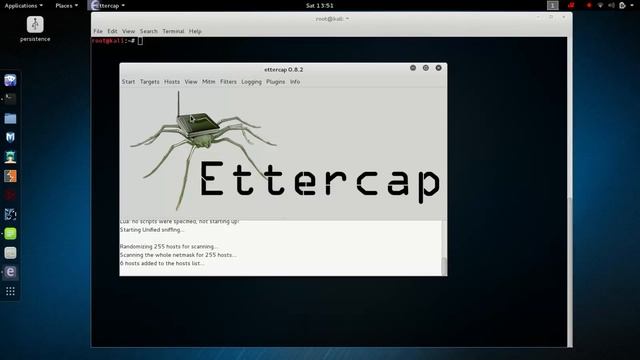Open the Files folder dock icon
This screenshot has width=640, height=360.
[x=10, y=118]
